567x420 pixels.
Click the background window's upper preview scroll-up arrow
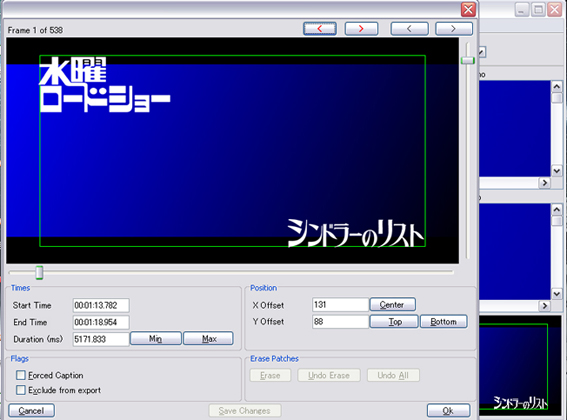tap(557, 86)
